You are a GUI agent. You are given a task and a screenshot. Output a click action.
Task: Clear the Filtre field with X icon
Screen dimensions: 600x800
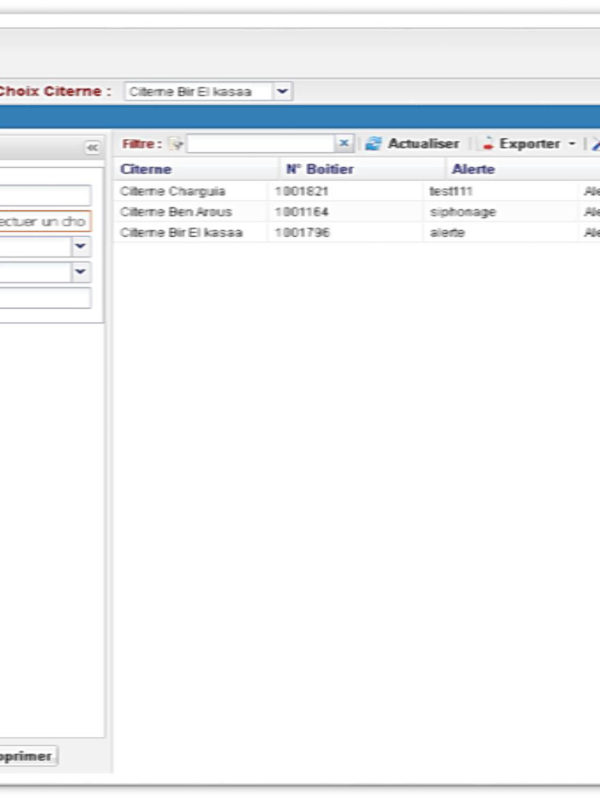(x=344, y=144)
